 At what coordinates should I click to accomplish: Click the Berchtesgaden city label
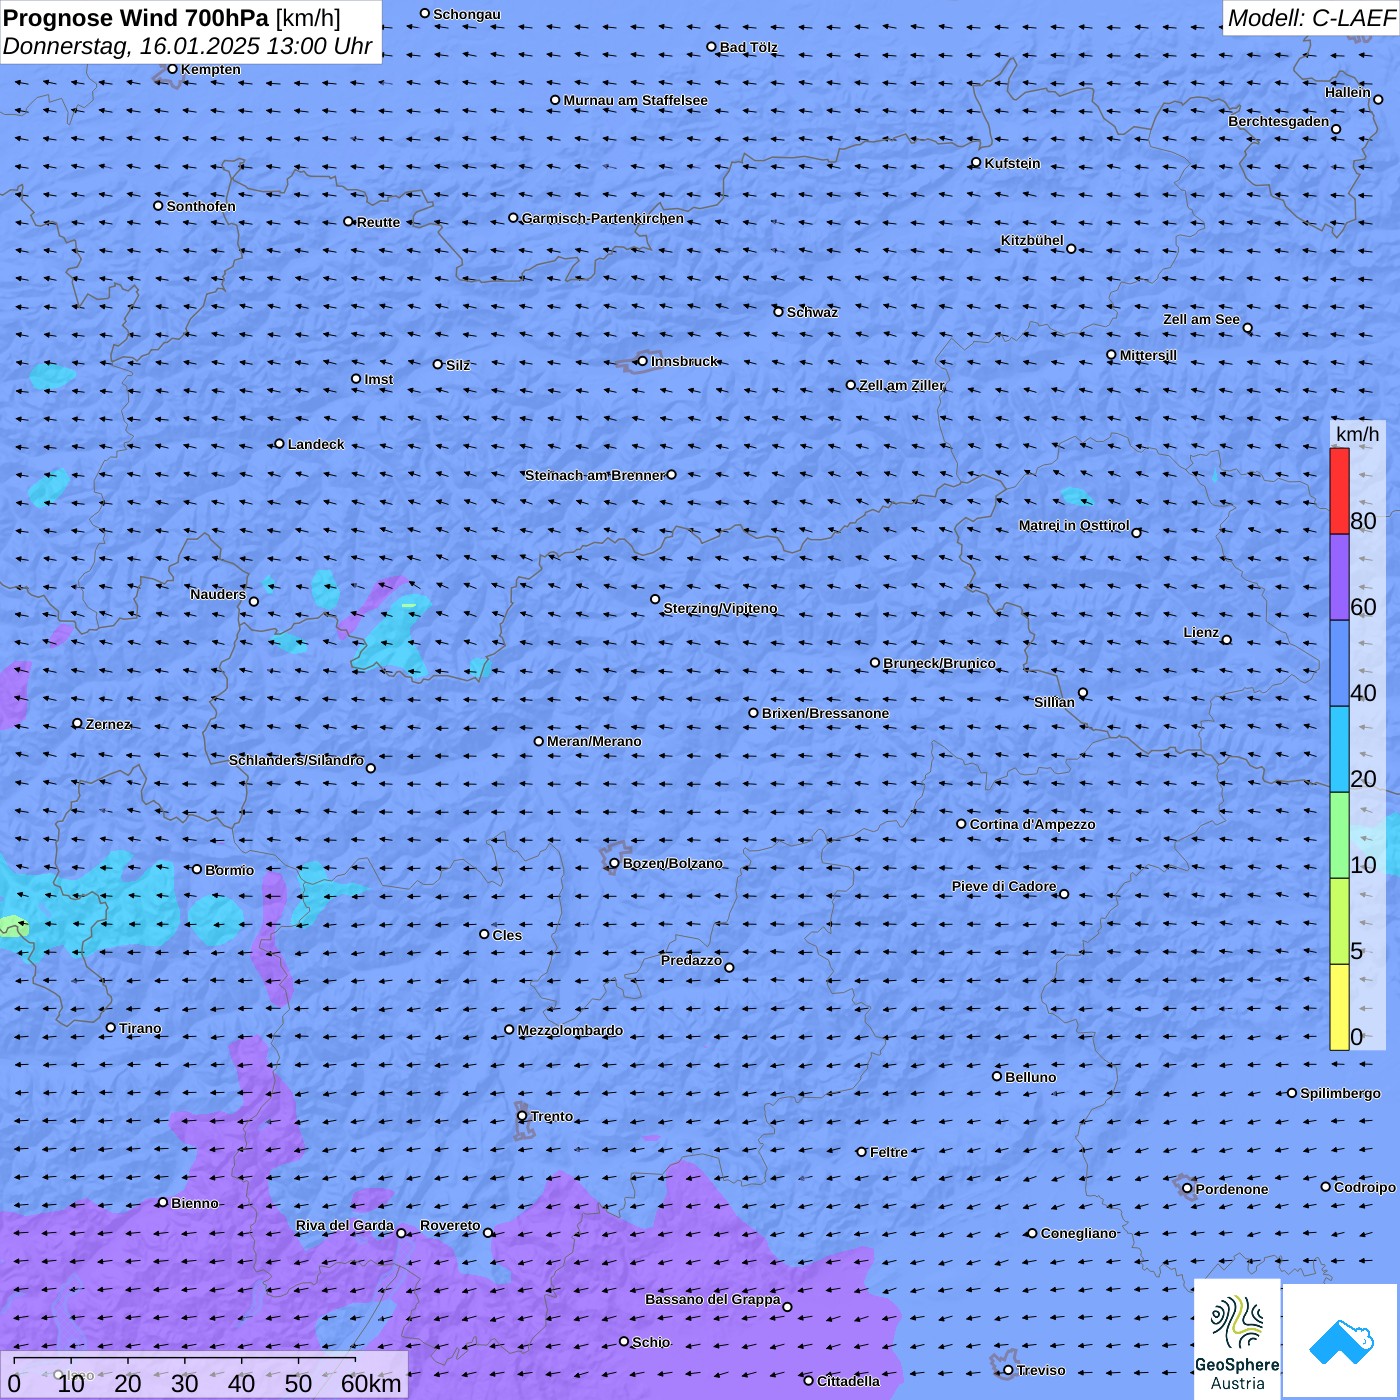1278,121
